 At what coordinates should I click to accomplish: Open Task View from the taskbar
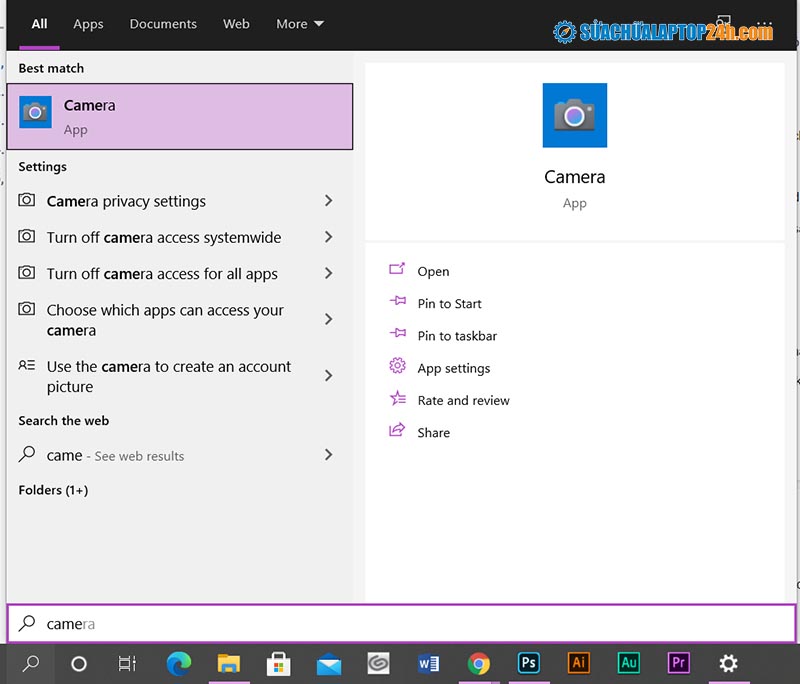point(127,664)
